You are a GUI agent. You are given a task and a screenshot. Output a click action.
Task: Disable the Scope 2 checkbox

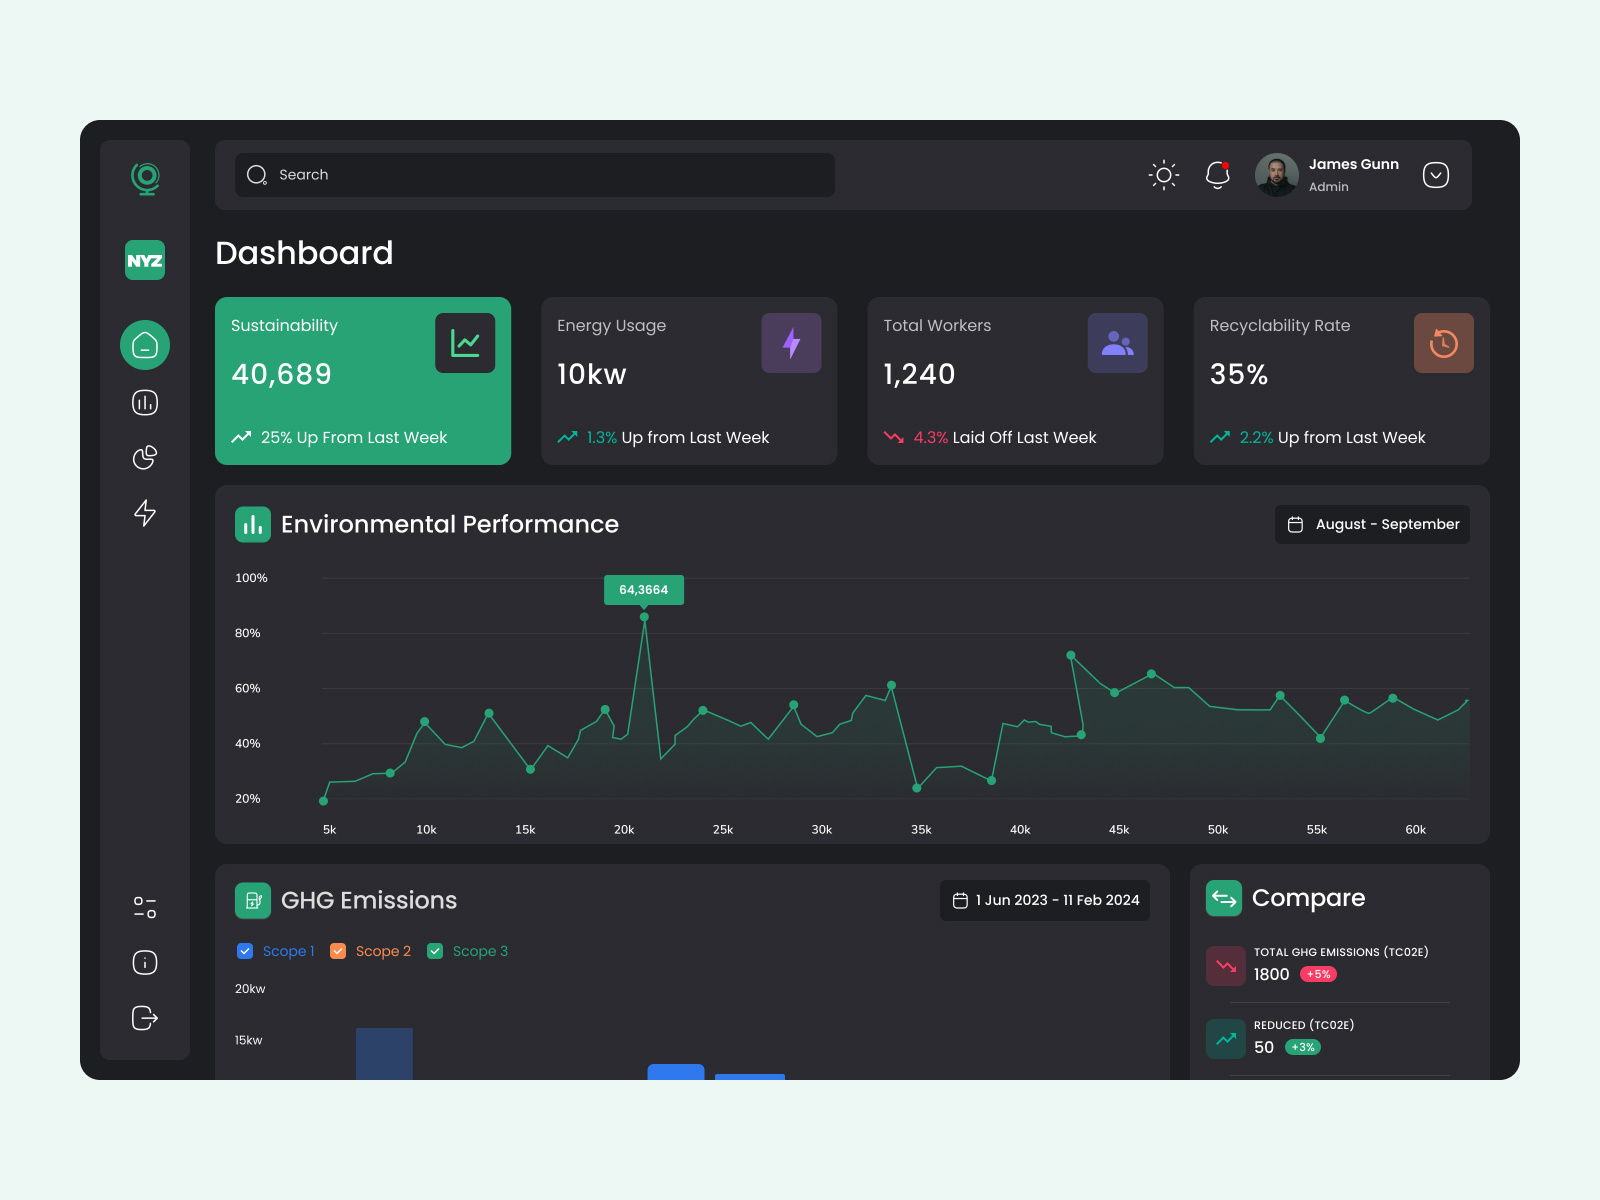(338, 951)
